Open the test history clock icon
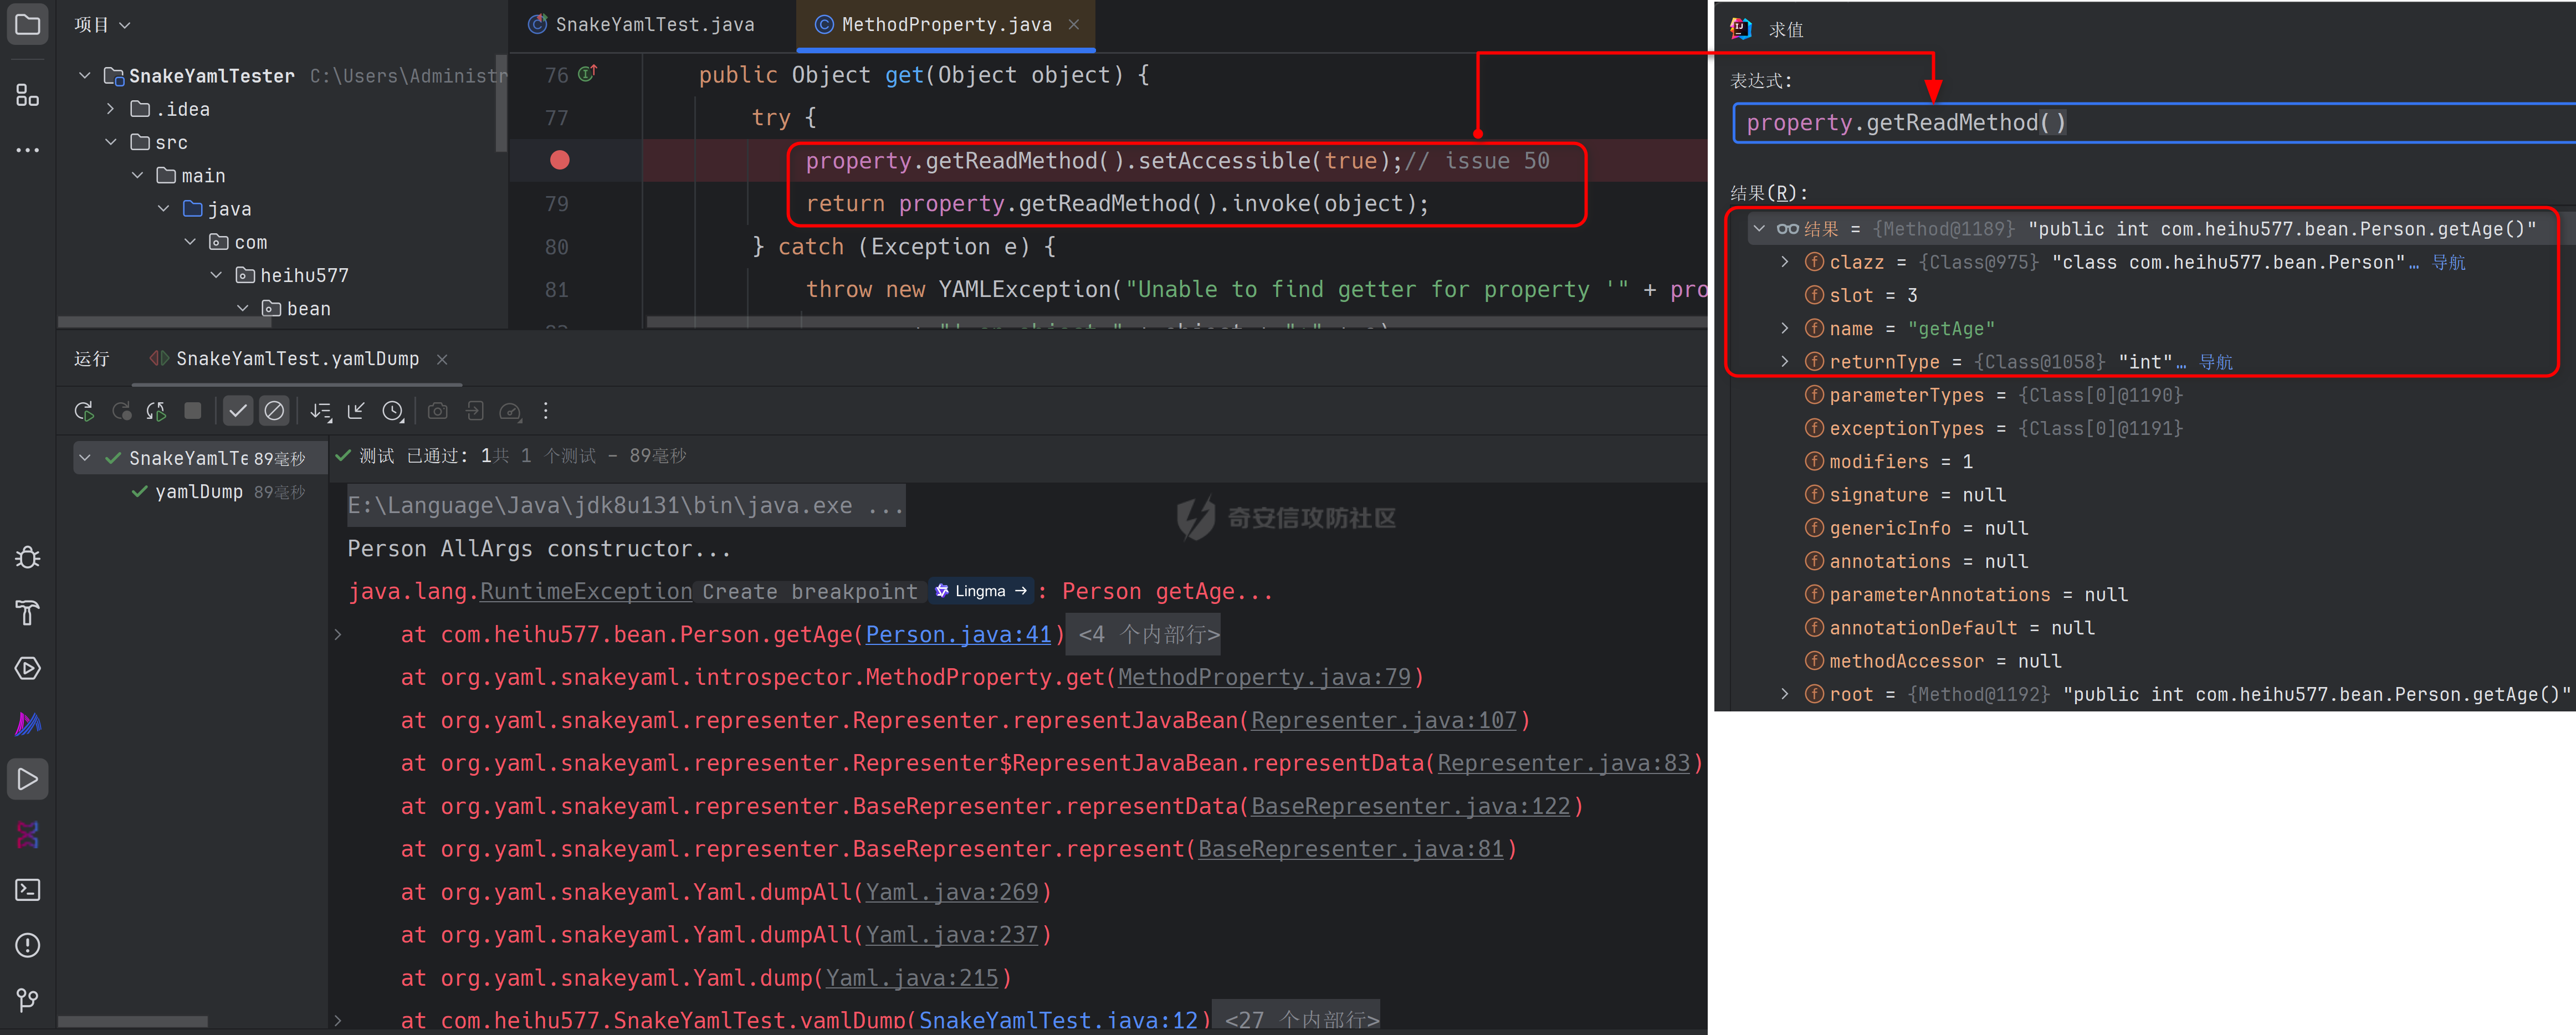The height and width of the screenshot is (1035, 2576). 393,411
